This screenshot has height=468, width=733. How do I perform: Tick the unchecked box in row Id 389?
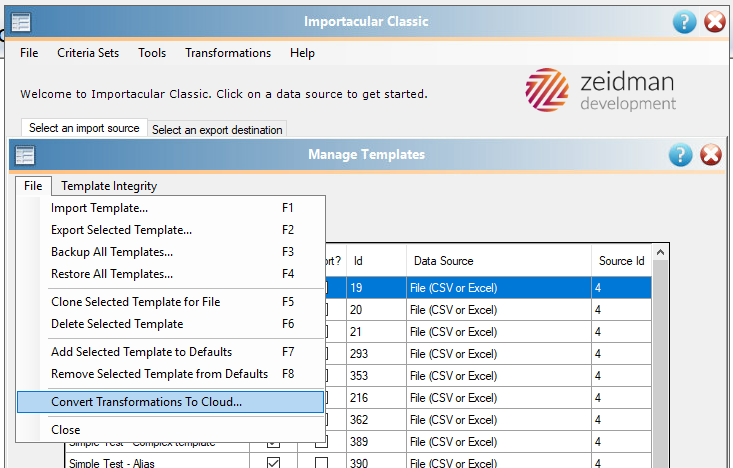[x=321, y=441]
